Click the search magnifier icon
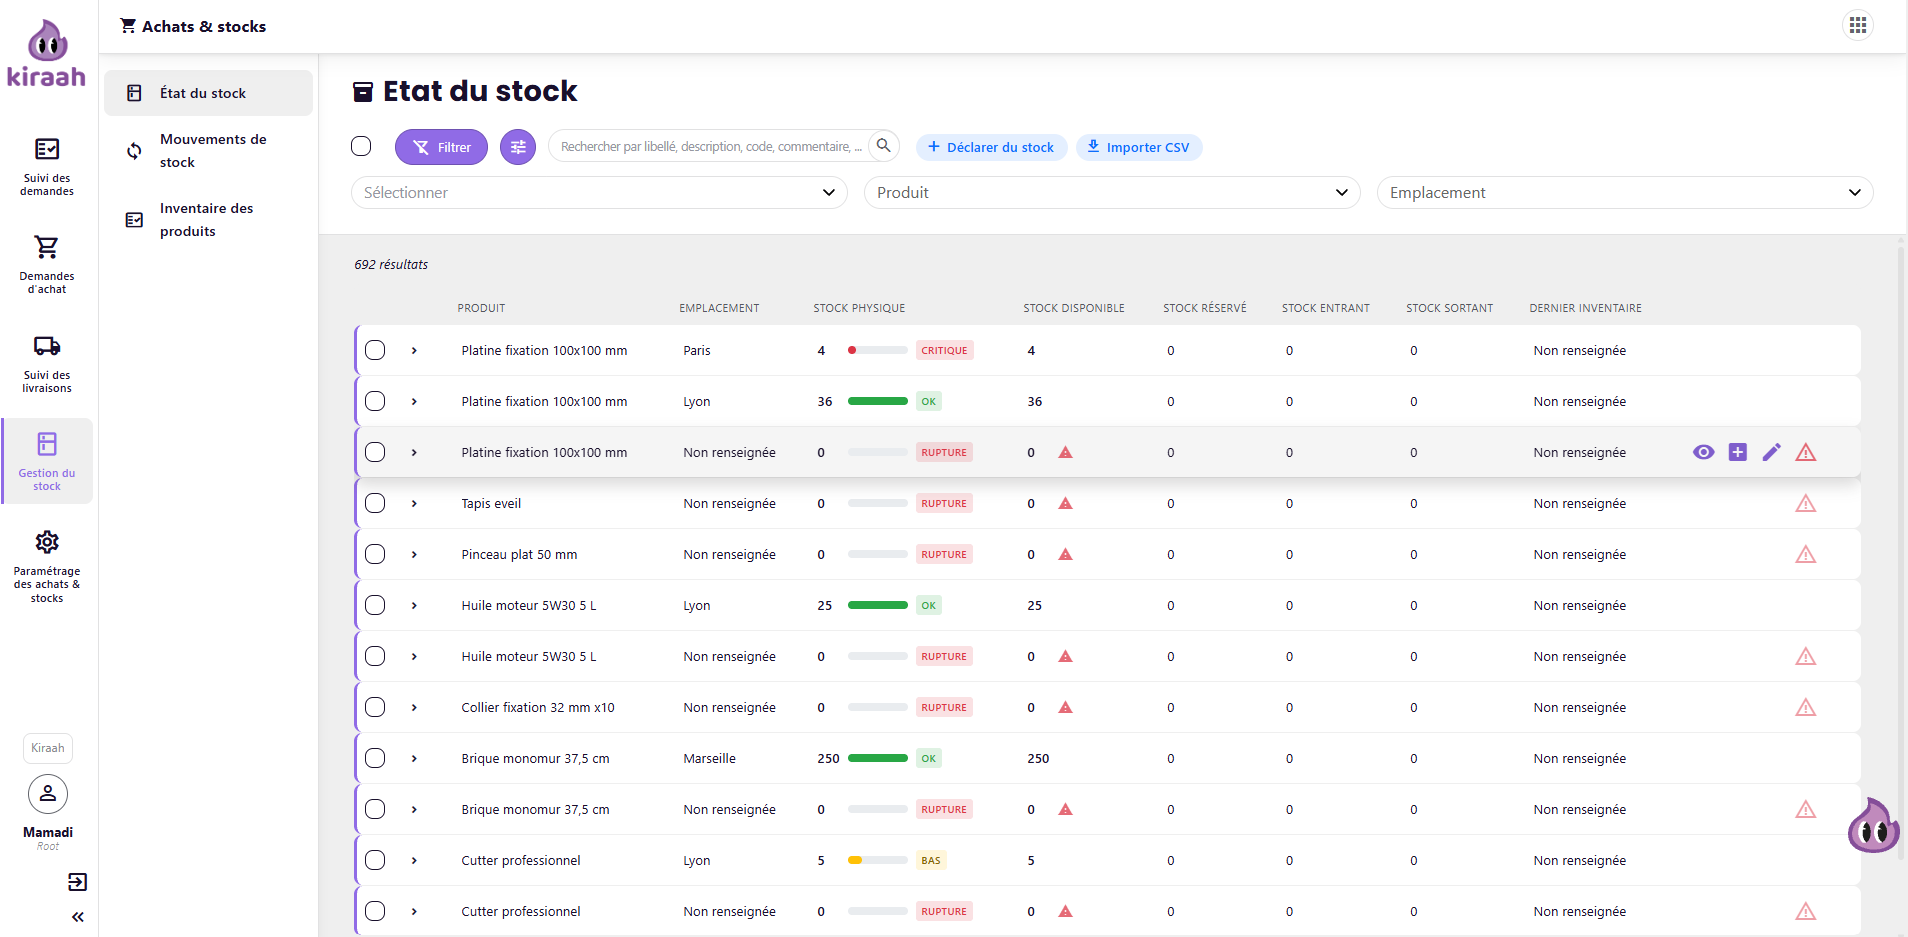The height and width of the screenshot is (937, 1908). tap(884, 146)
